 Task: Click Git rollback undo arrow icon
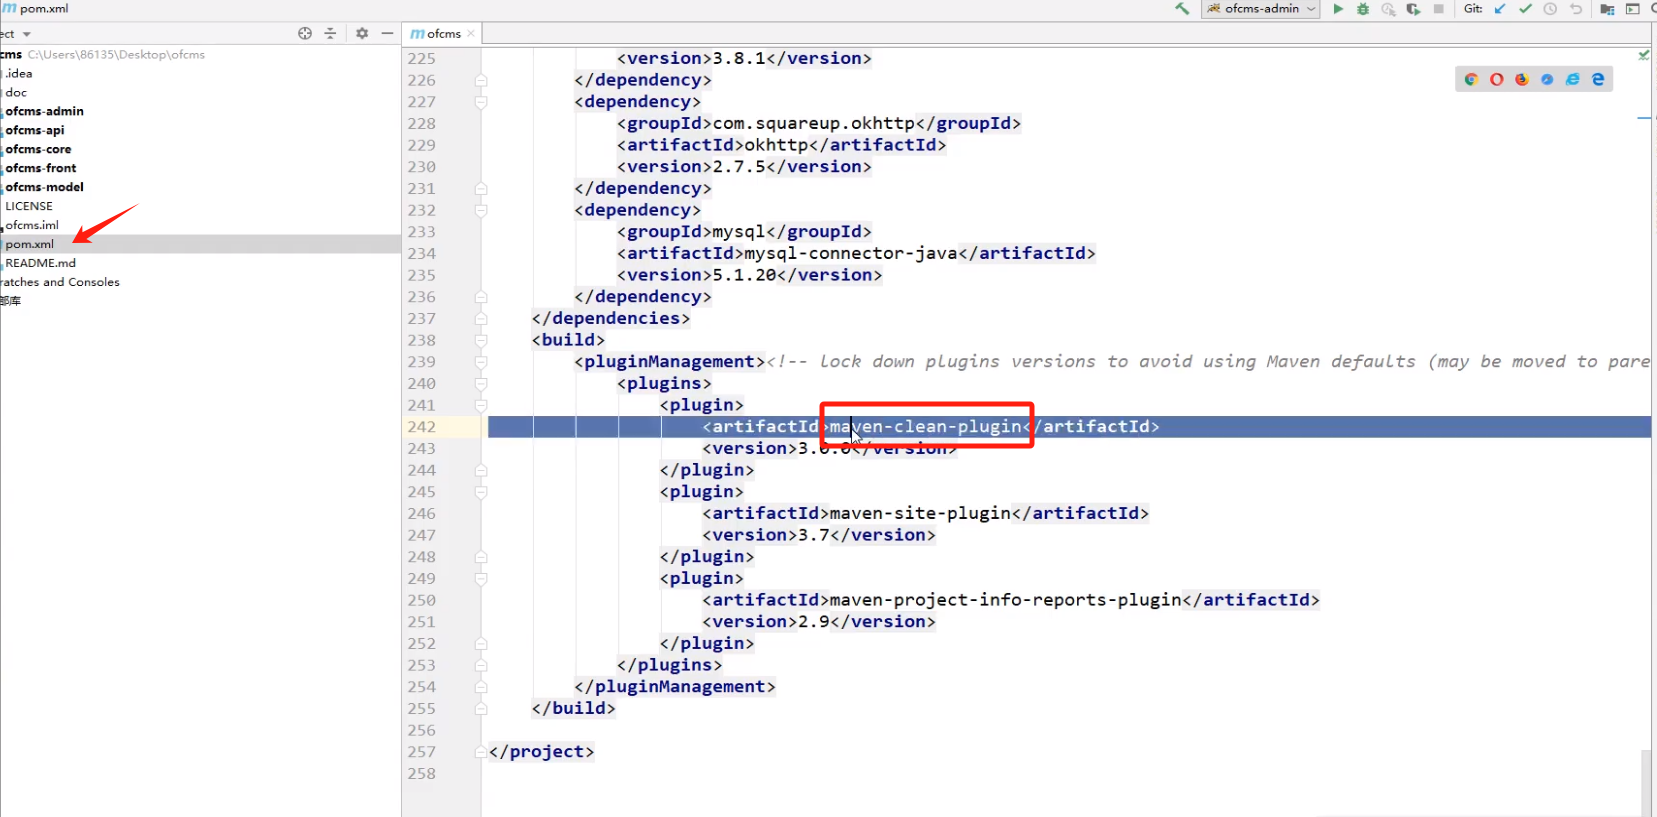click(1576, 9)
